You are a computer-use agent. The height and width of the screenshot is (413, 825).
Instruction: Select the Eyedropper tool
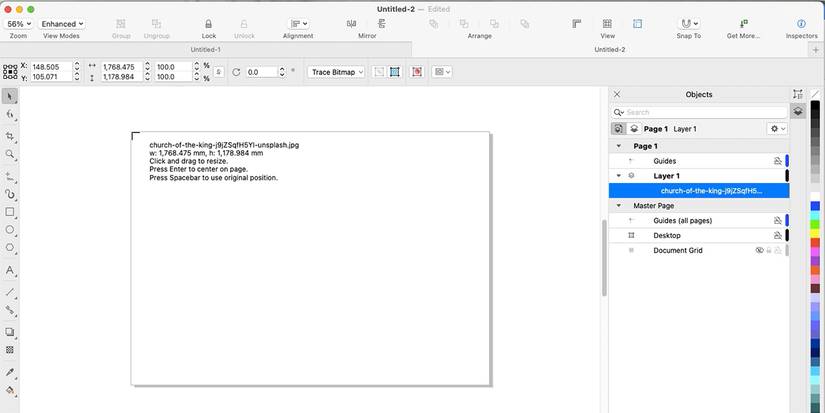click(9, 372)
